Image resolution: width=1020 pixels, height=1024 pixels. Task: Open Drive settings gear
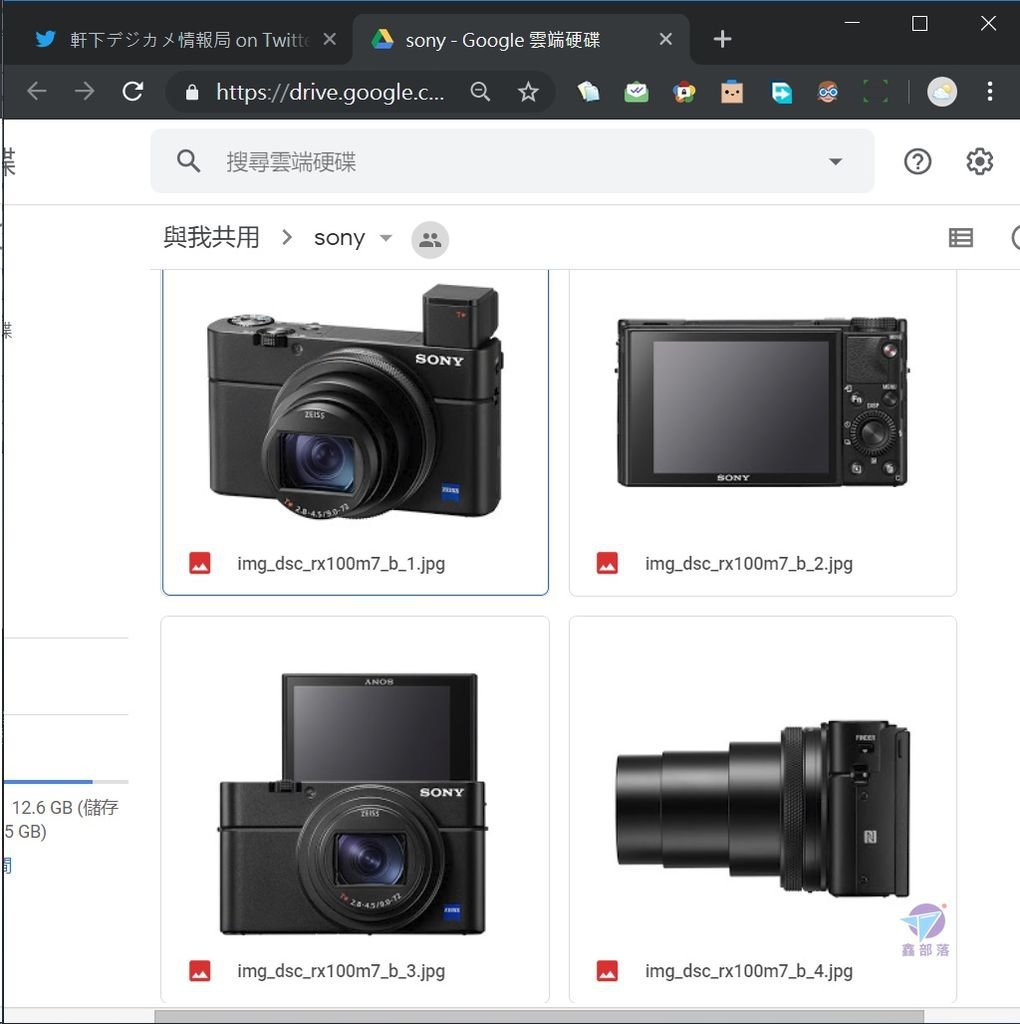980,161
